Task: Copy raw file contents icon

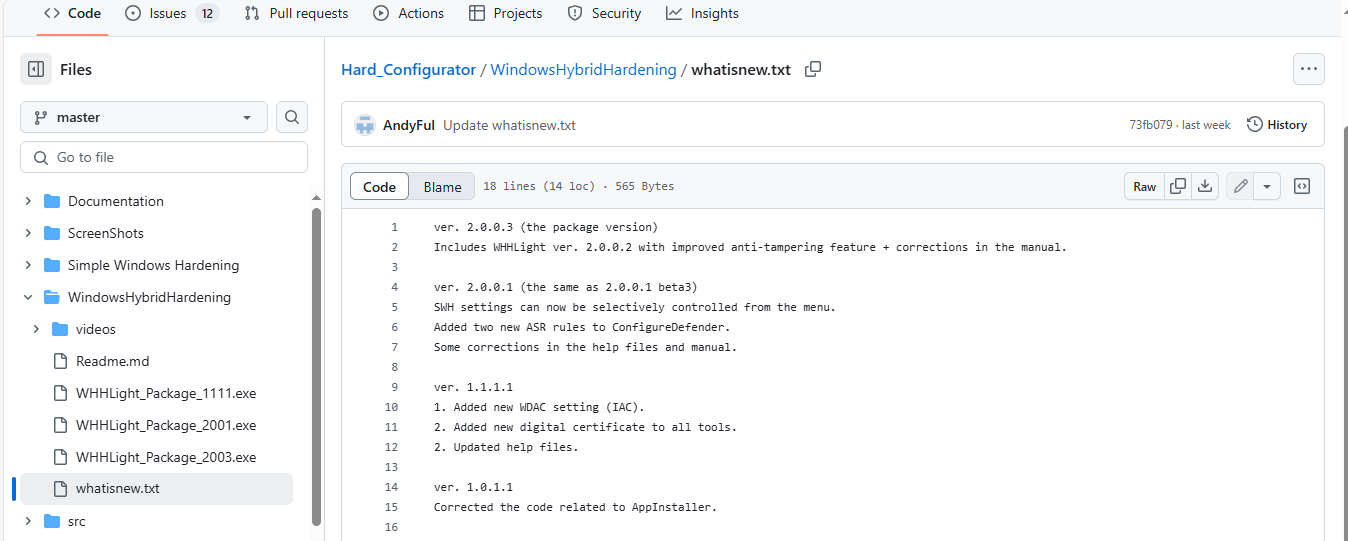Action: click(x=1178, y=186)
